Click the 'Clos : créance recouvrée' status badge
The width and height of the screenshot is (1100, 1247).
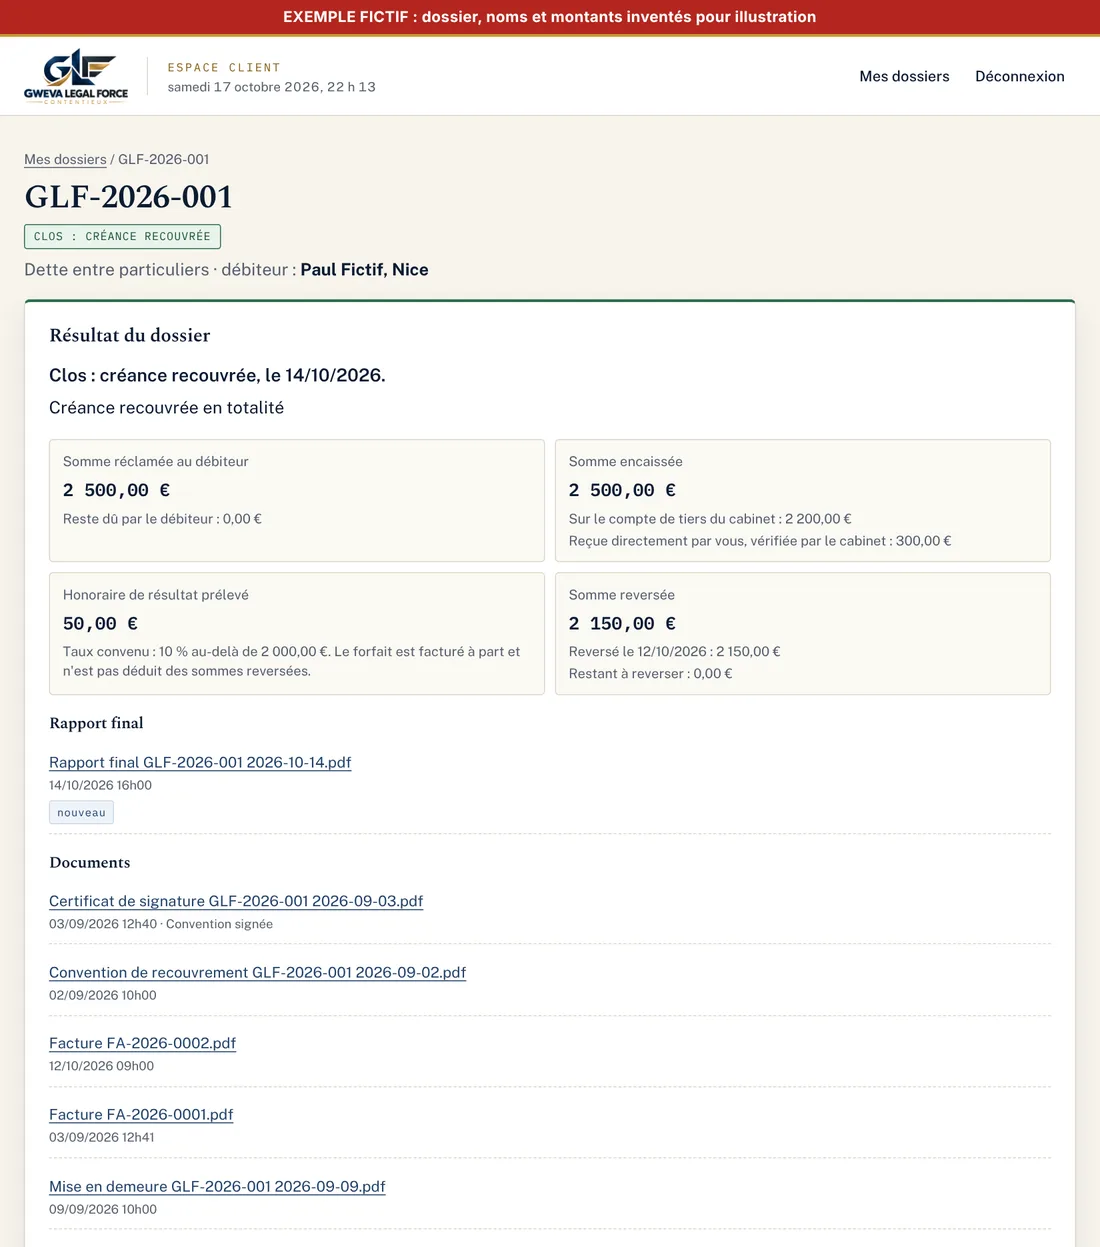122,236
